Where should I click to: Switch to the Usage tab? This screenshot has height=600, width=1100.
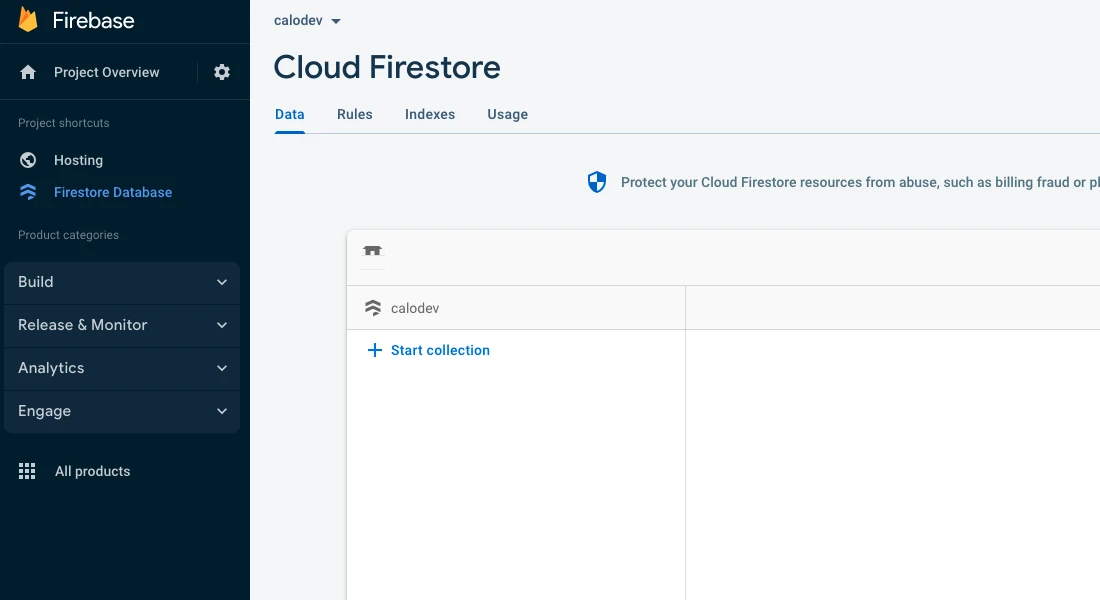coord(508,114)
